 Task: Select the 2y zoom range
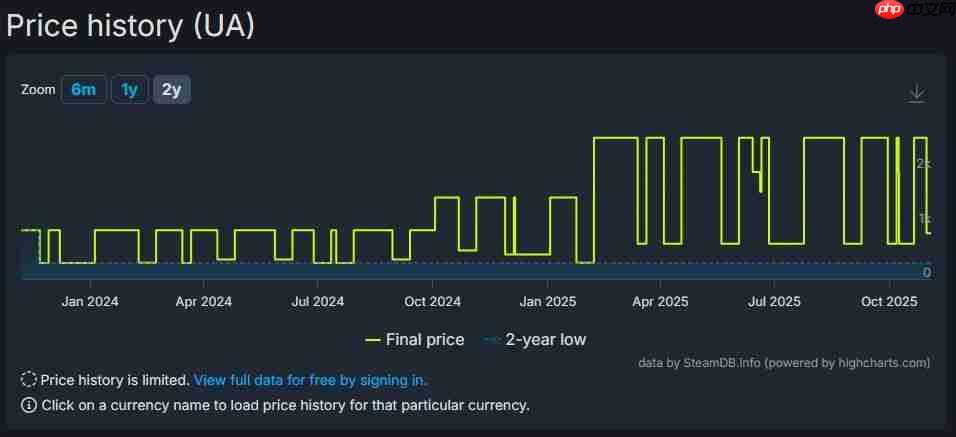[x=171, y=89]
